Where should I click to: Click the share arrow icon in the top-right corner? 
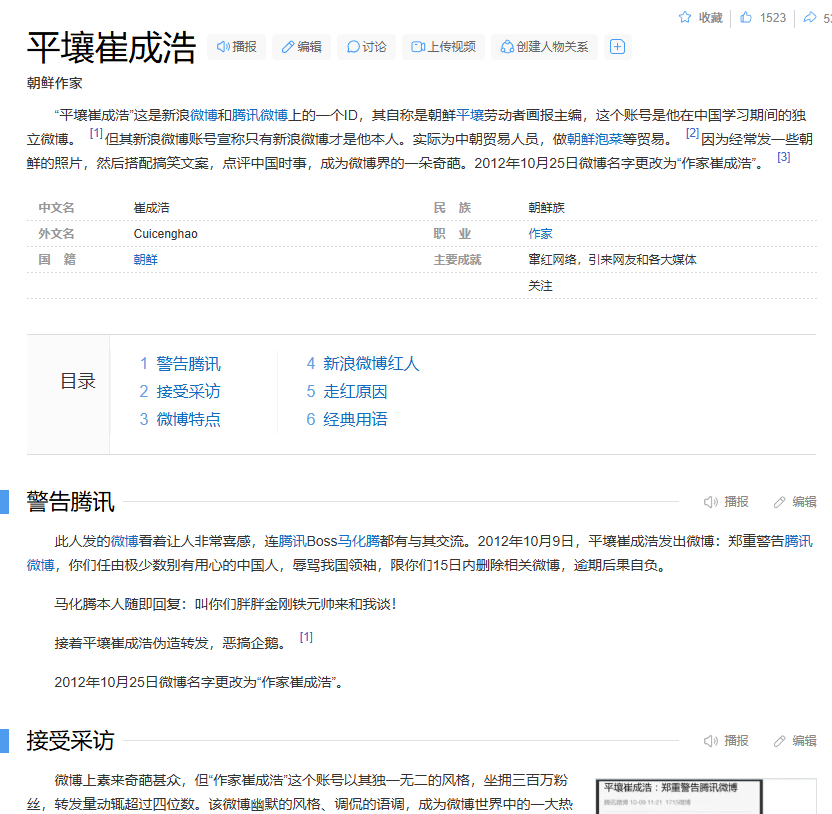coord(809,18)
